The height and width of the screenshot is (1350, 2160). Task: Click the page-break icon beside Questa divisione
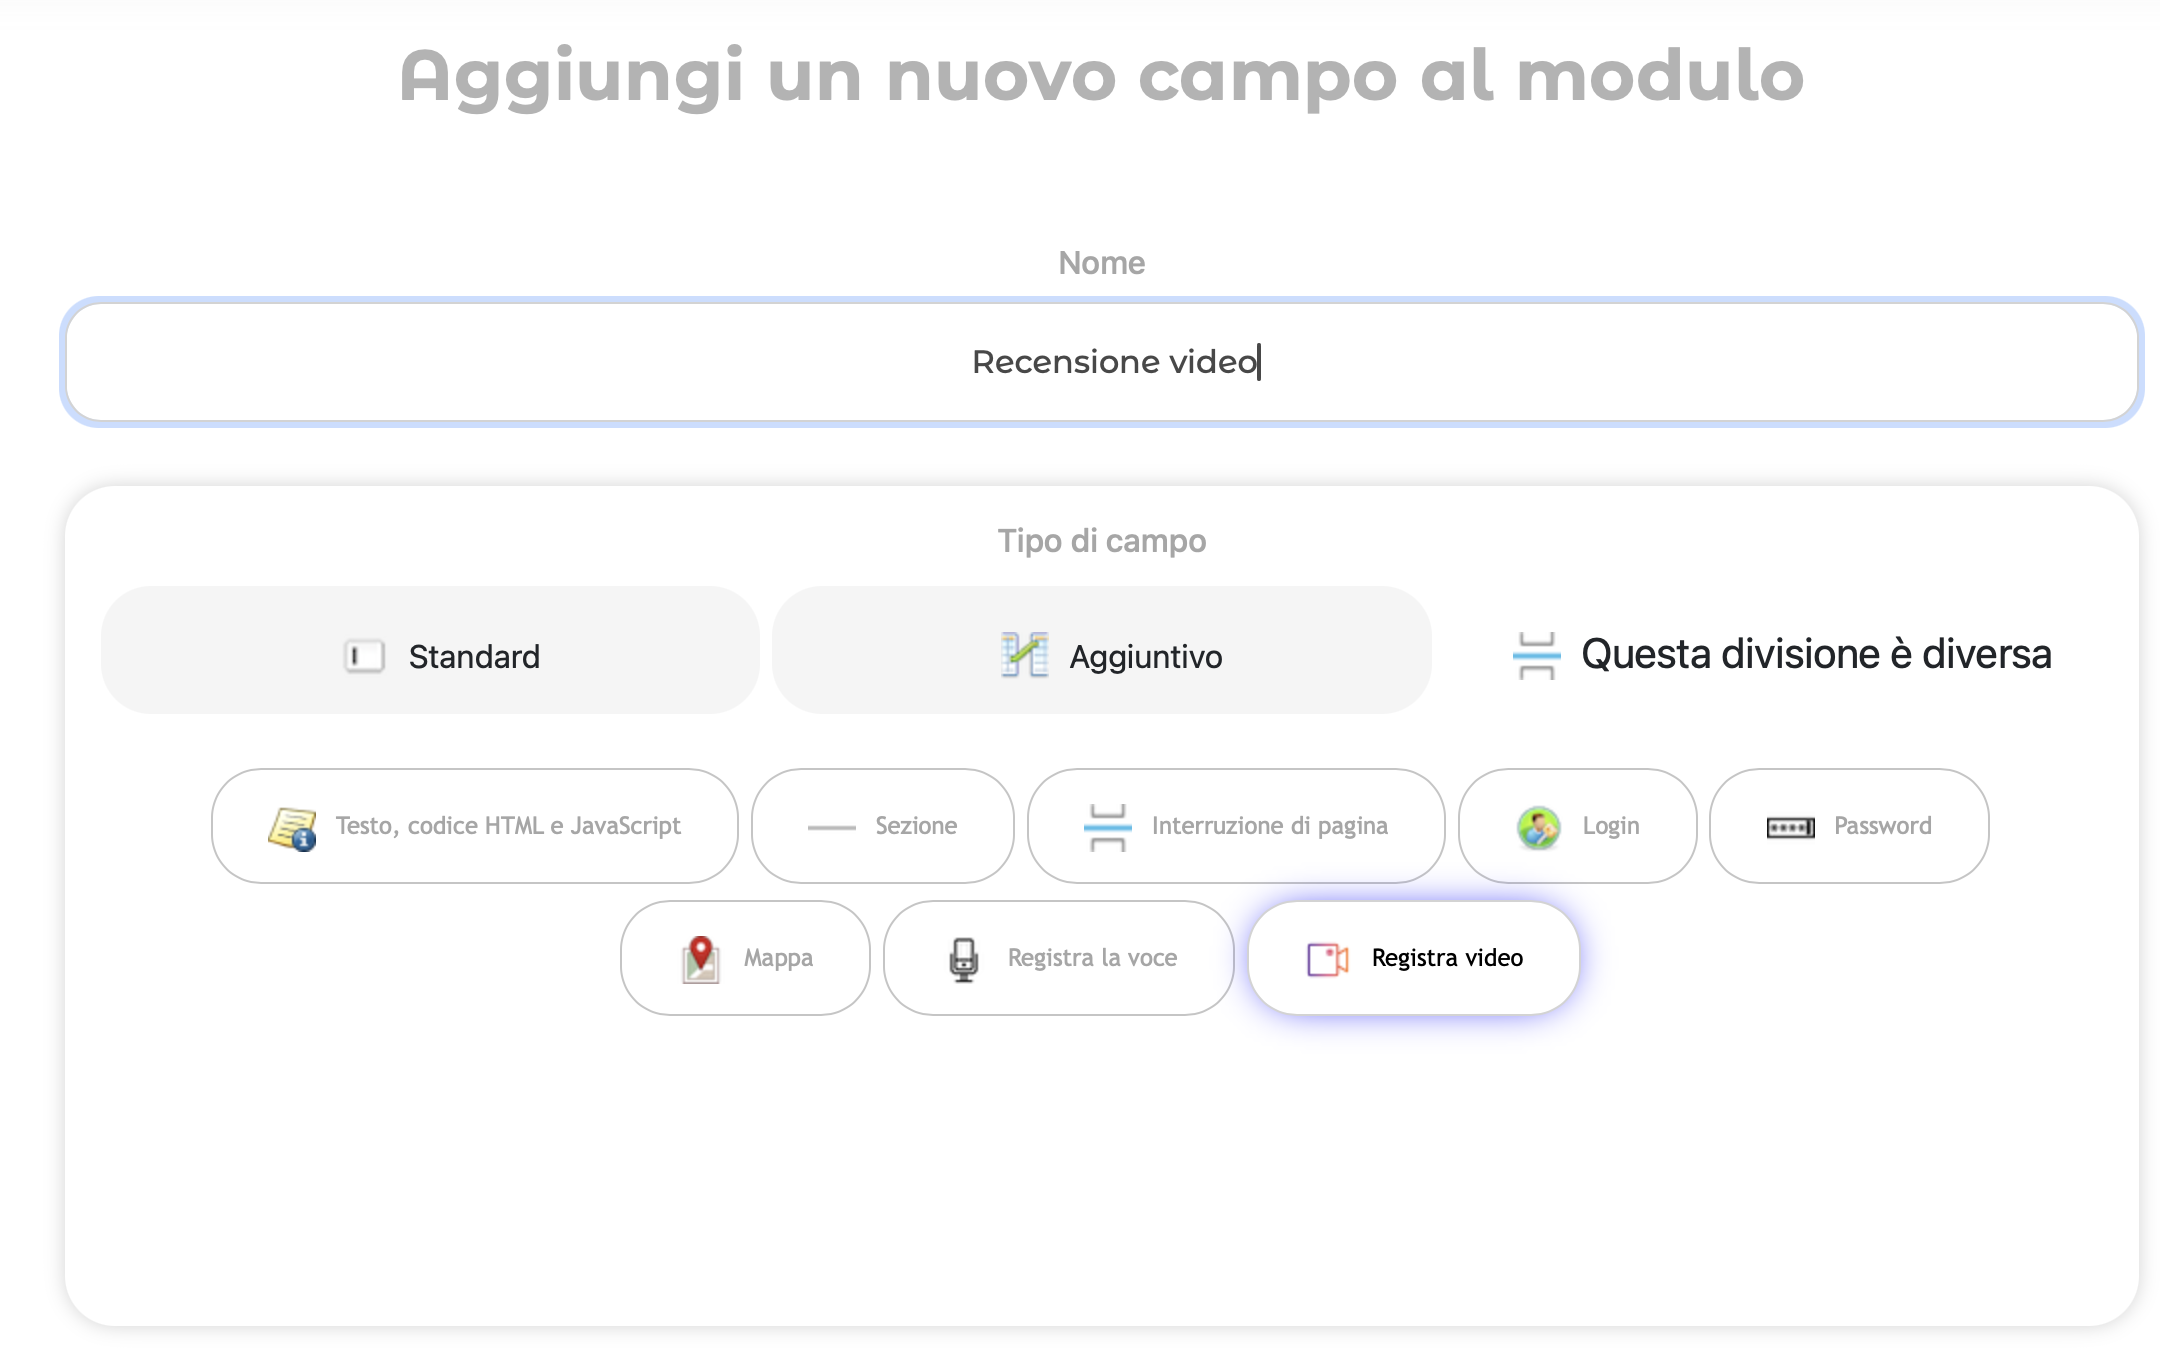click(1536, 656)
